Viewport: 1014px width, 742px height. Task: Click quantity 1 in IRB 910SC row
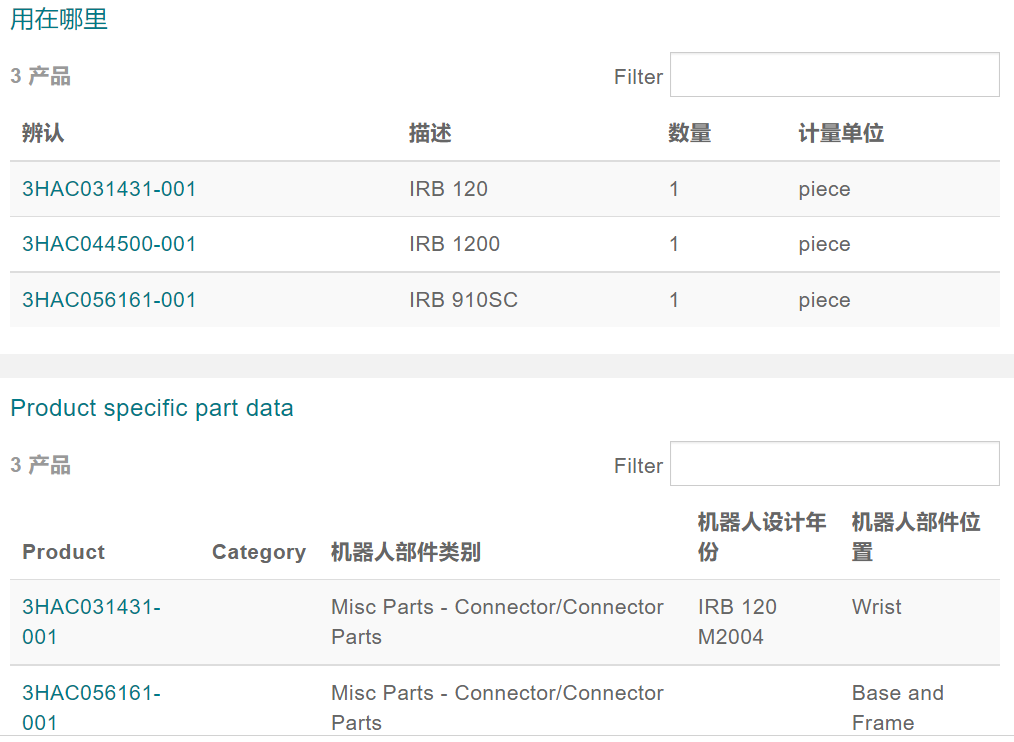point(674,300)
